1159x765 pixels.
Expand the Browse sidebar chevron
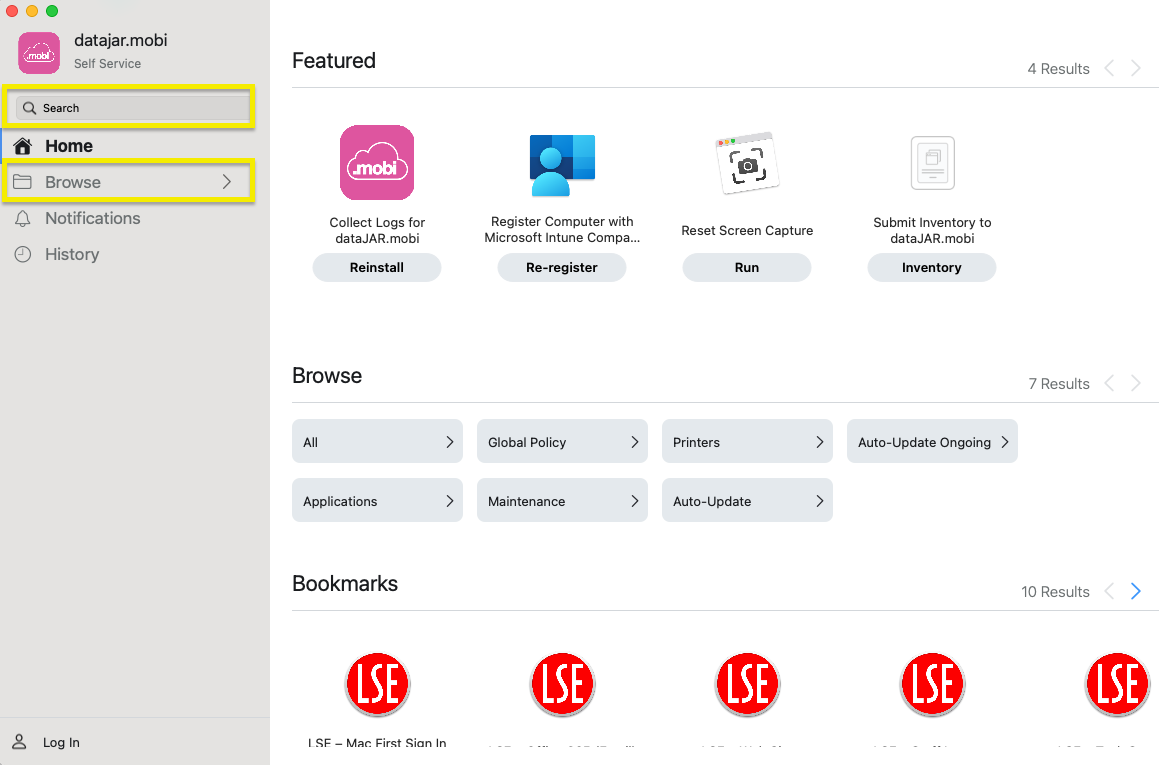[227, 182]
